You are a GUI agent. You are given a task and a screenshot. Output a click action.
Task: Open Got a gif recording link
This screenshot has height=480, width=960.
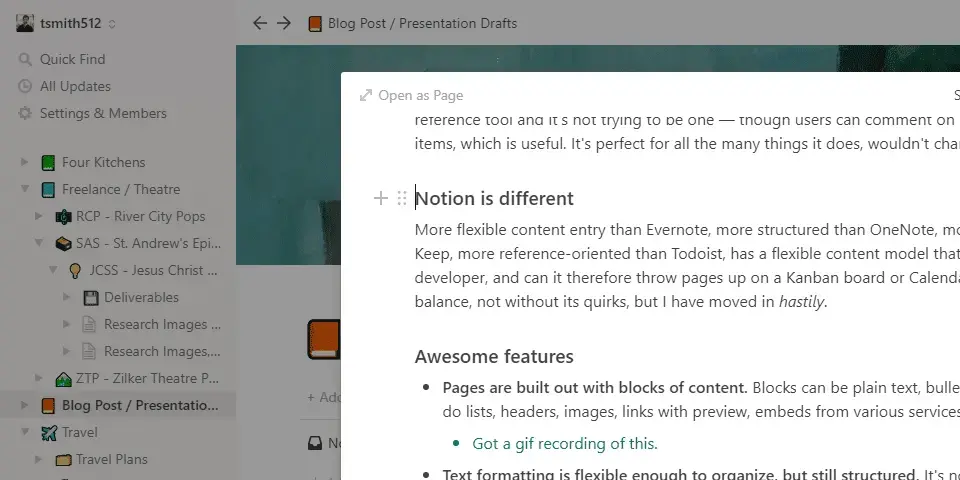point(565,443)
